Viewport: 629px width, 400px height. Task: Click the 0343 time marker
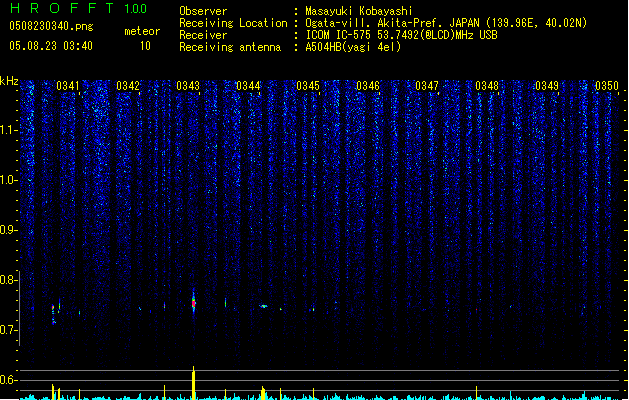click(188, 86)
